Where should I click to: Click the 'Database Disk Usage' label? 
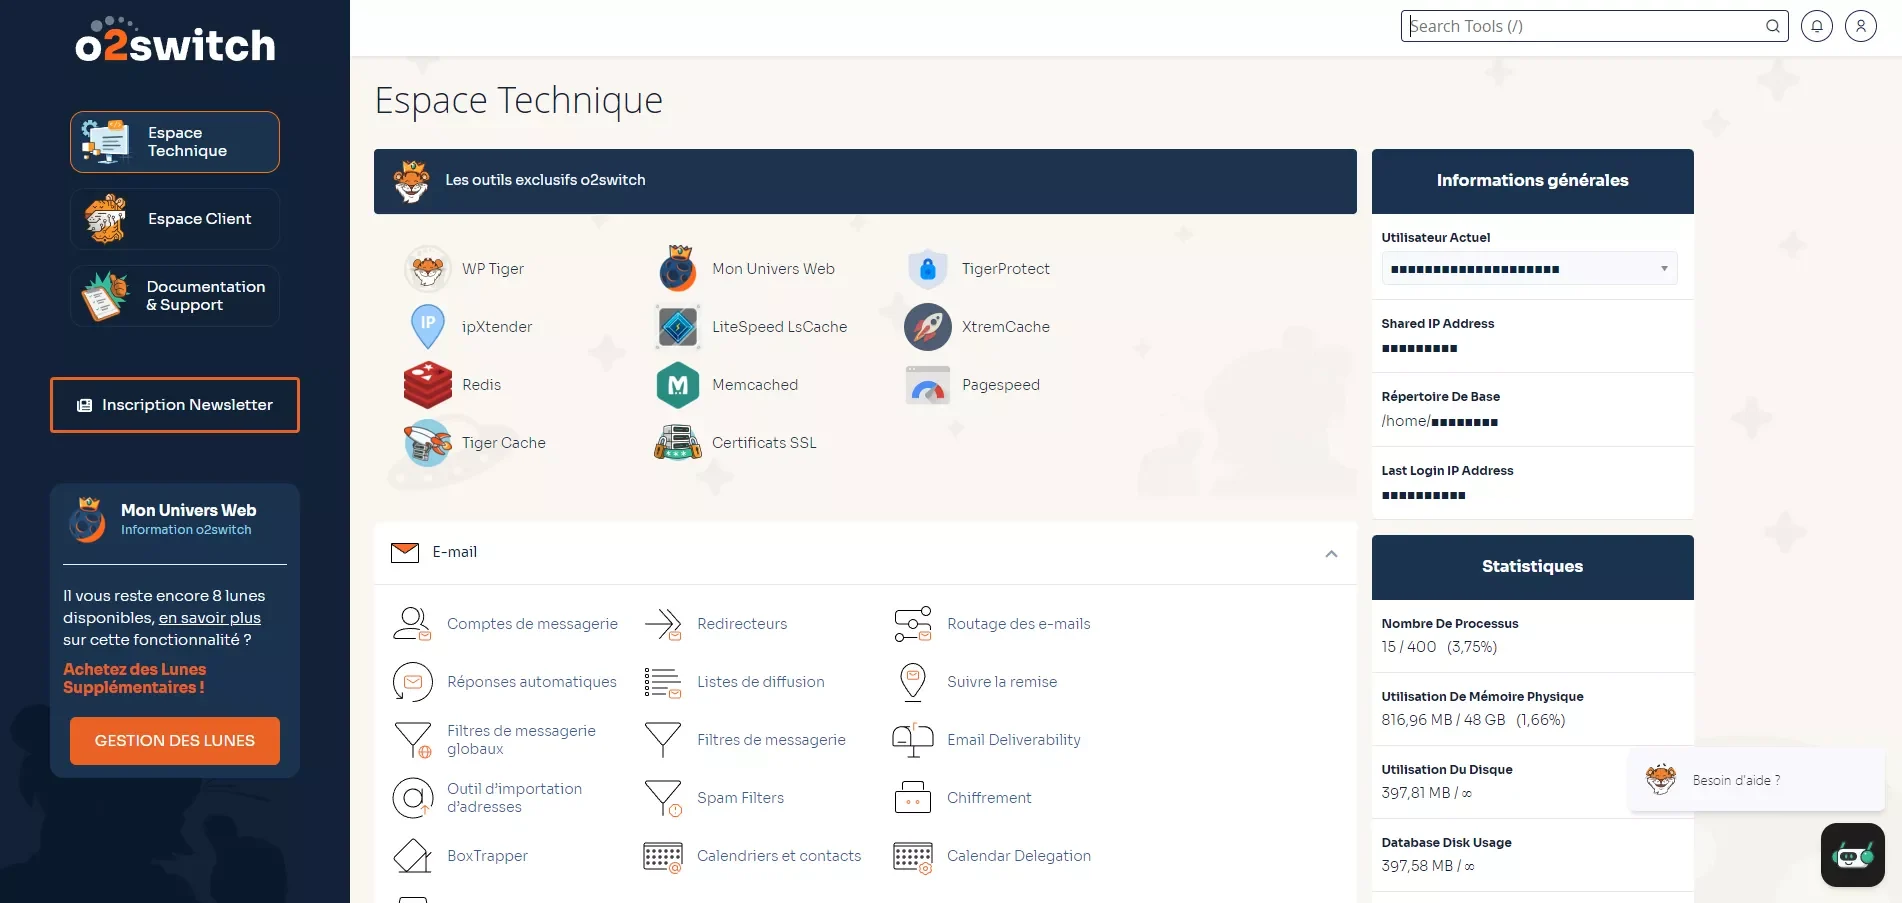point(1446,843)
